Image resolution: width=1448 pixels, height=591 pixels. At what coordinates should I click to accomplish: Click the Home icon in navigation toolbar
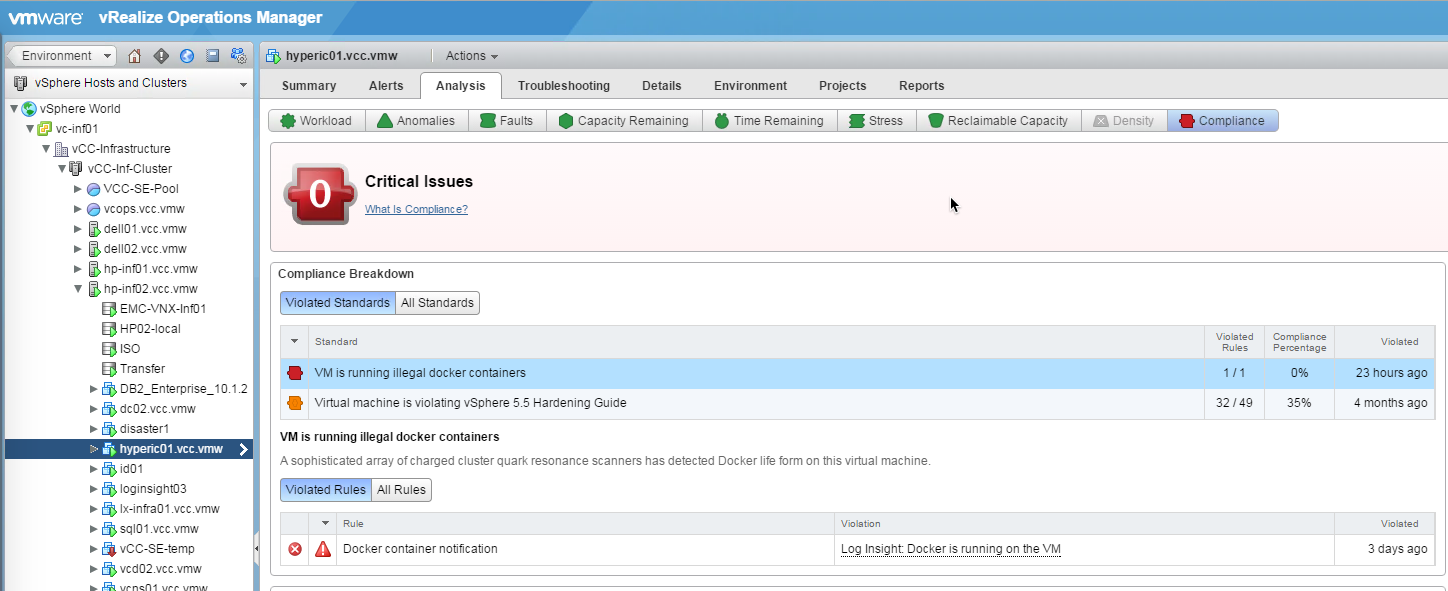point(135,56)
